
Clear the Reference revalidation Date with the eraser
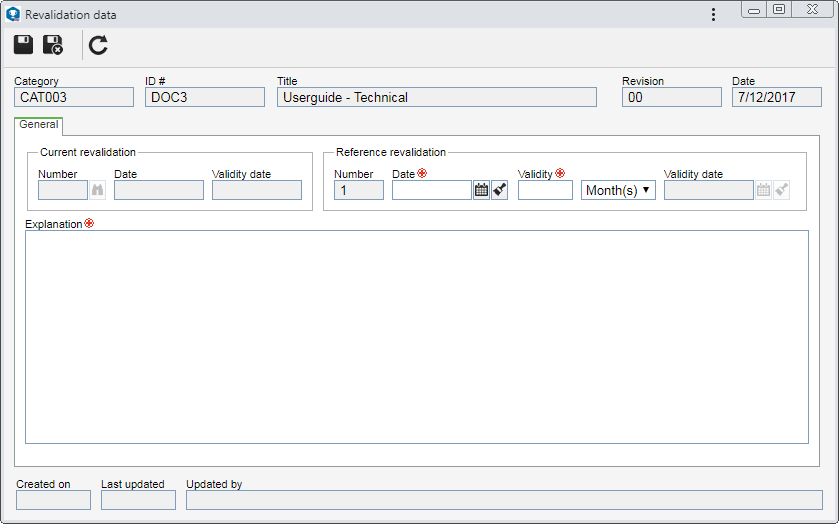(x=499, y=190)
